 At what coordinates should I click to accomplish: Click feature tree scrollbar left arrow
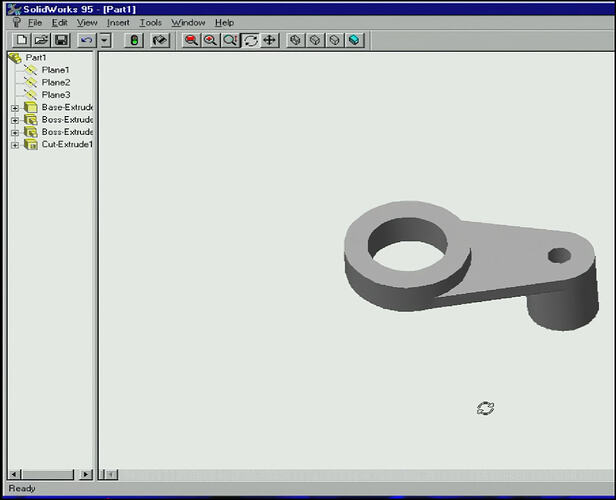click(x=14, y=474)
